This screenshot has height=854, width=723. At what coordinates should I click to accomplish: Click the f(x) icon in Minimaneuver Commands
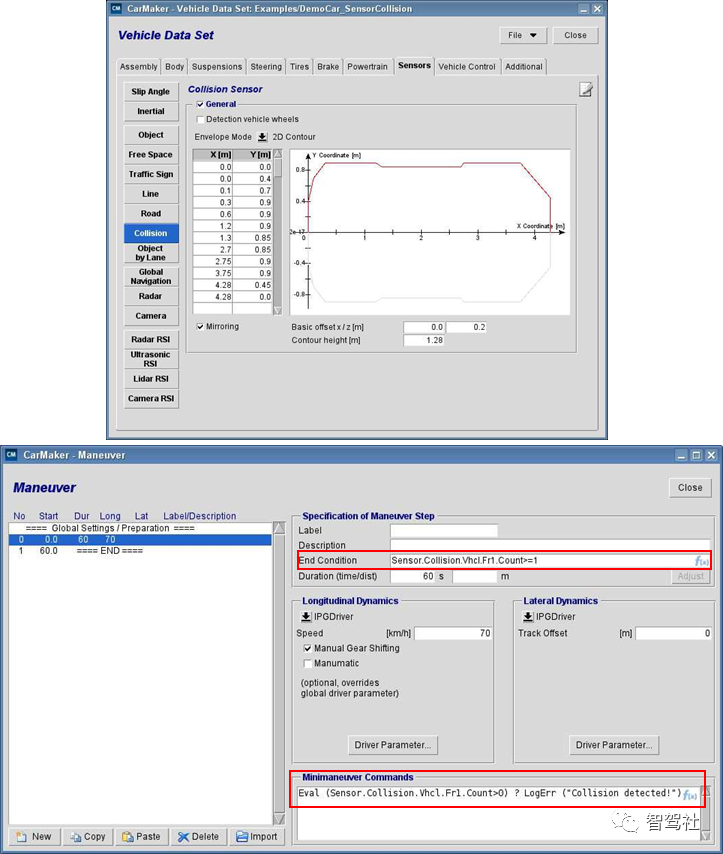pos(690,795)
